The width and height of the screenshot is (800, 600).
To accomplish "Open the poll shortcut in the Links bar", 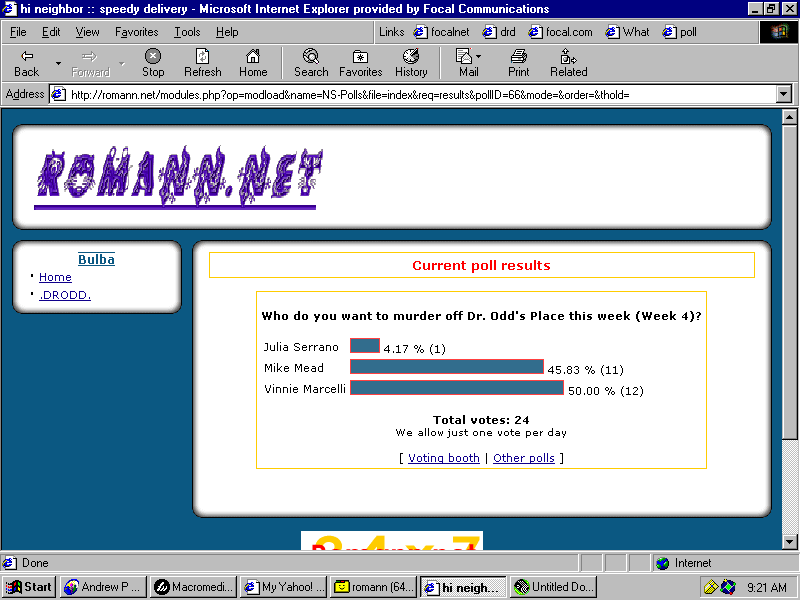I will [x=679, y=32].
